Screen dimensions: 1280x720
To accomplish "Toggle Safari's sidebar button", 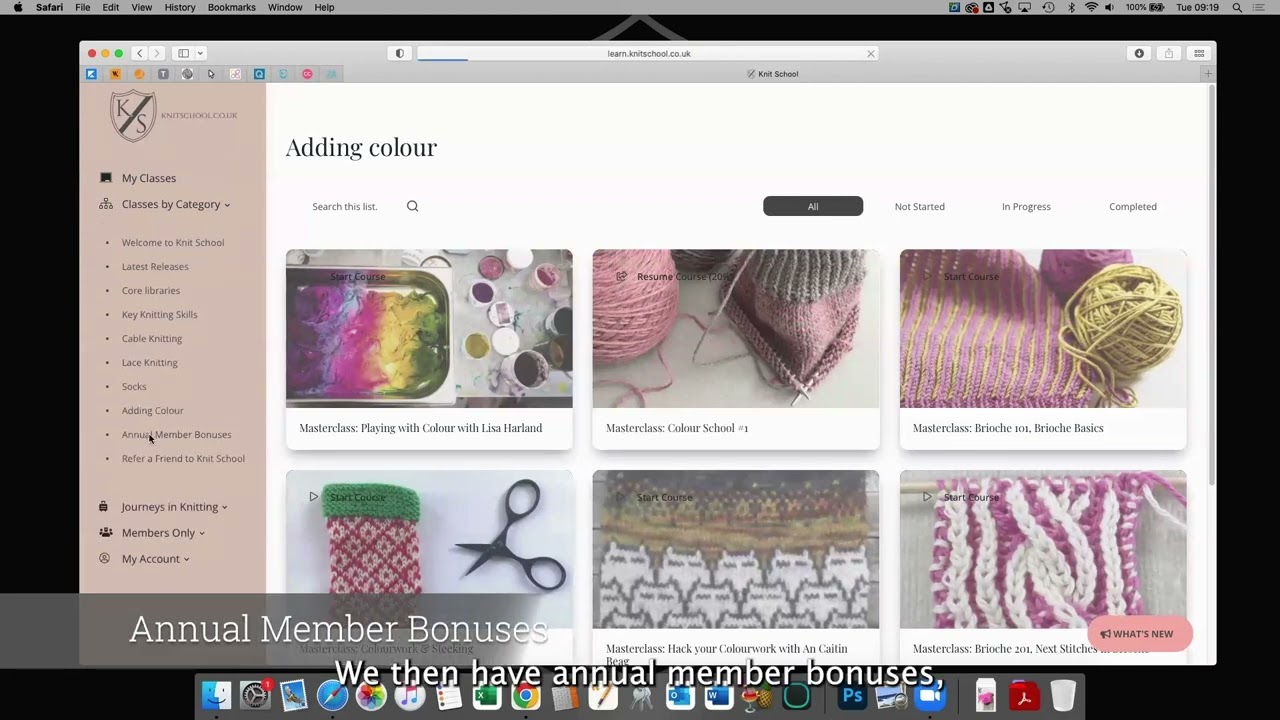I will [183, 53].
